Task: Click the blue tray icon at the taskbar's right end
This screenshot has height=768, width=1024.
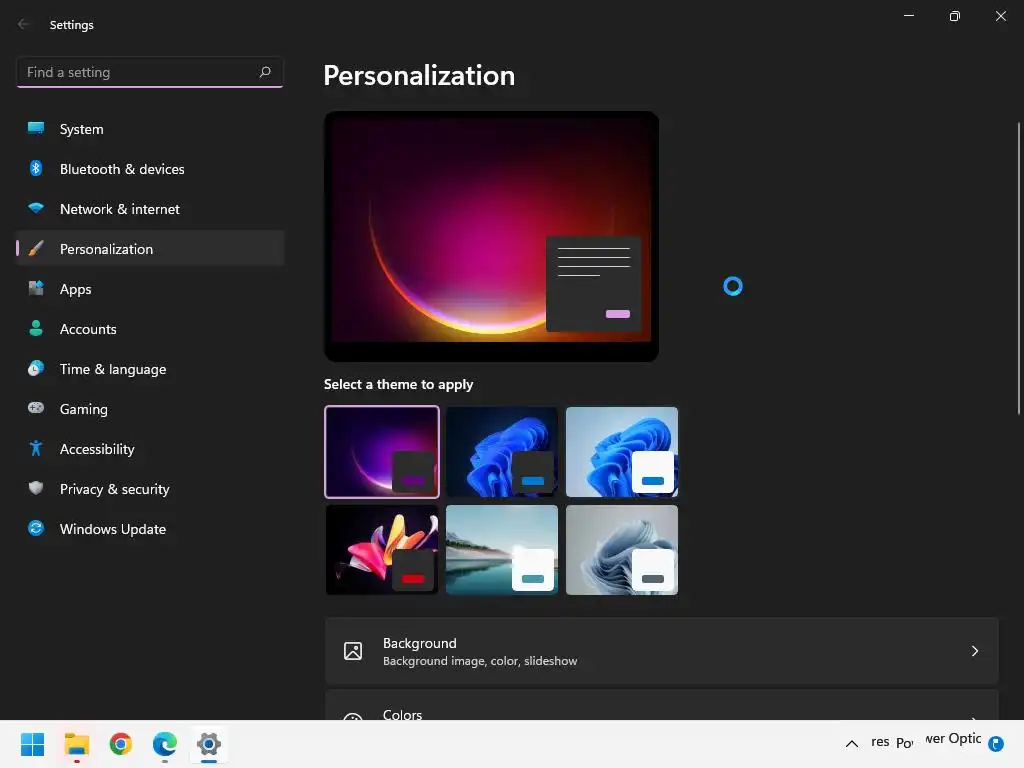Action: (x=996, y=743)
